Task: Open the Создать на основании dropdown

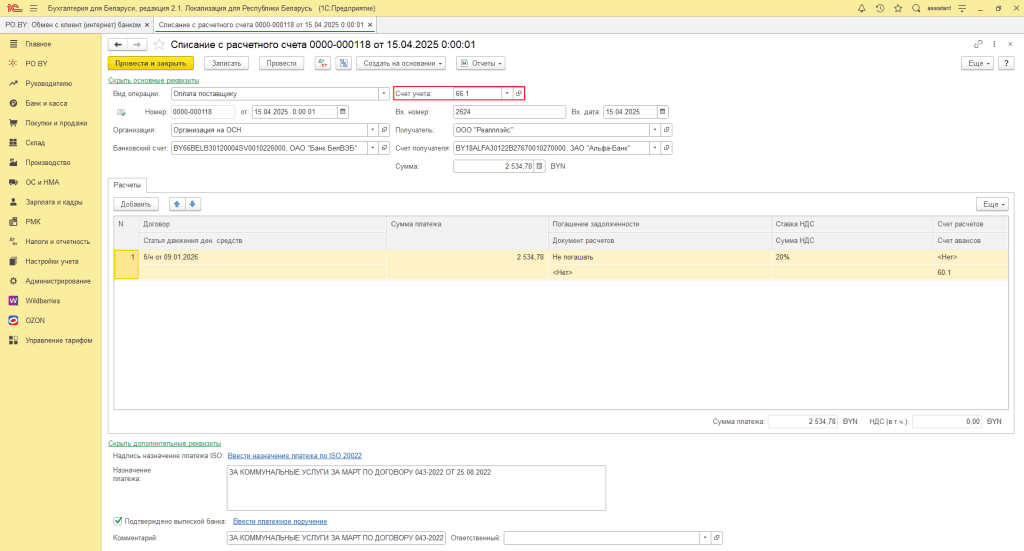Action: [402, 63]
